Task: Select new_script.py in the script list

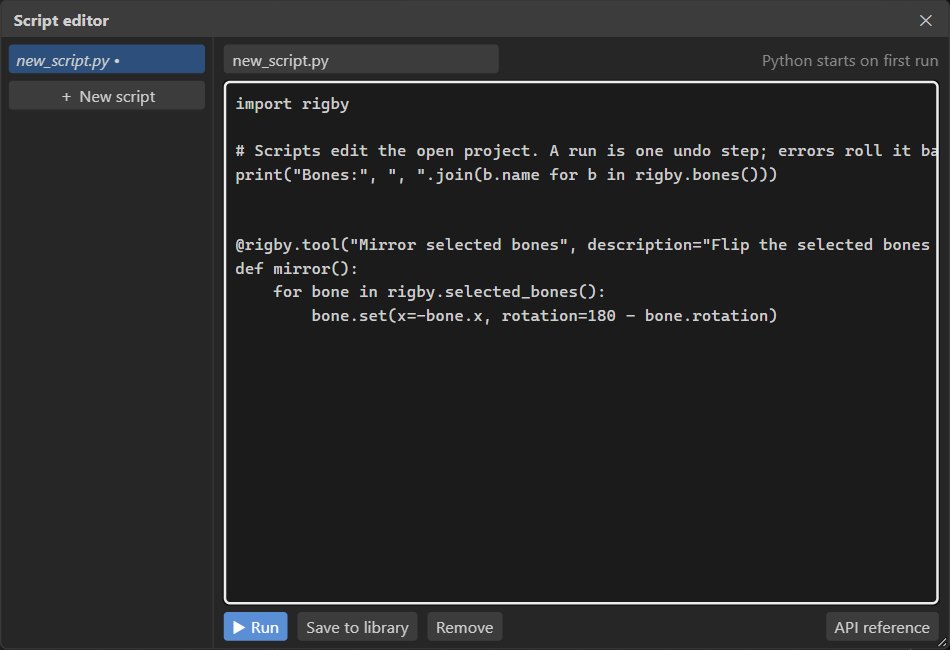Action: tap(107, 60)
